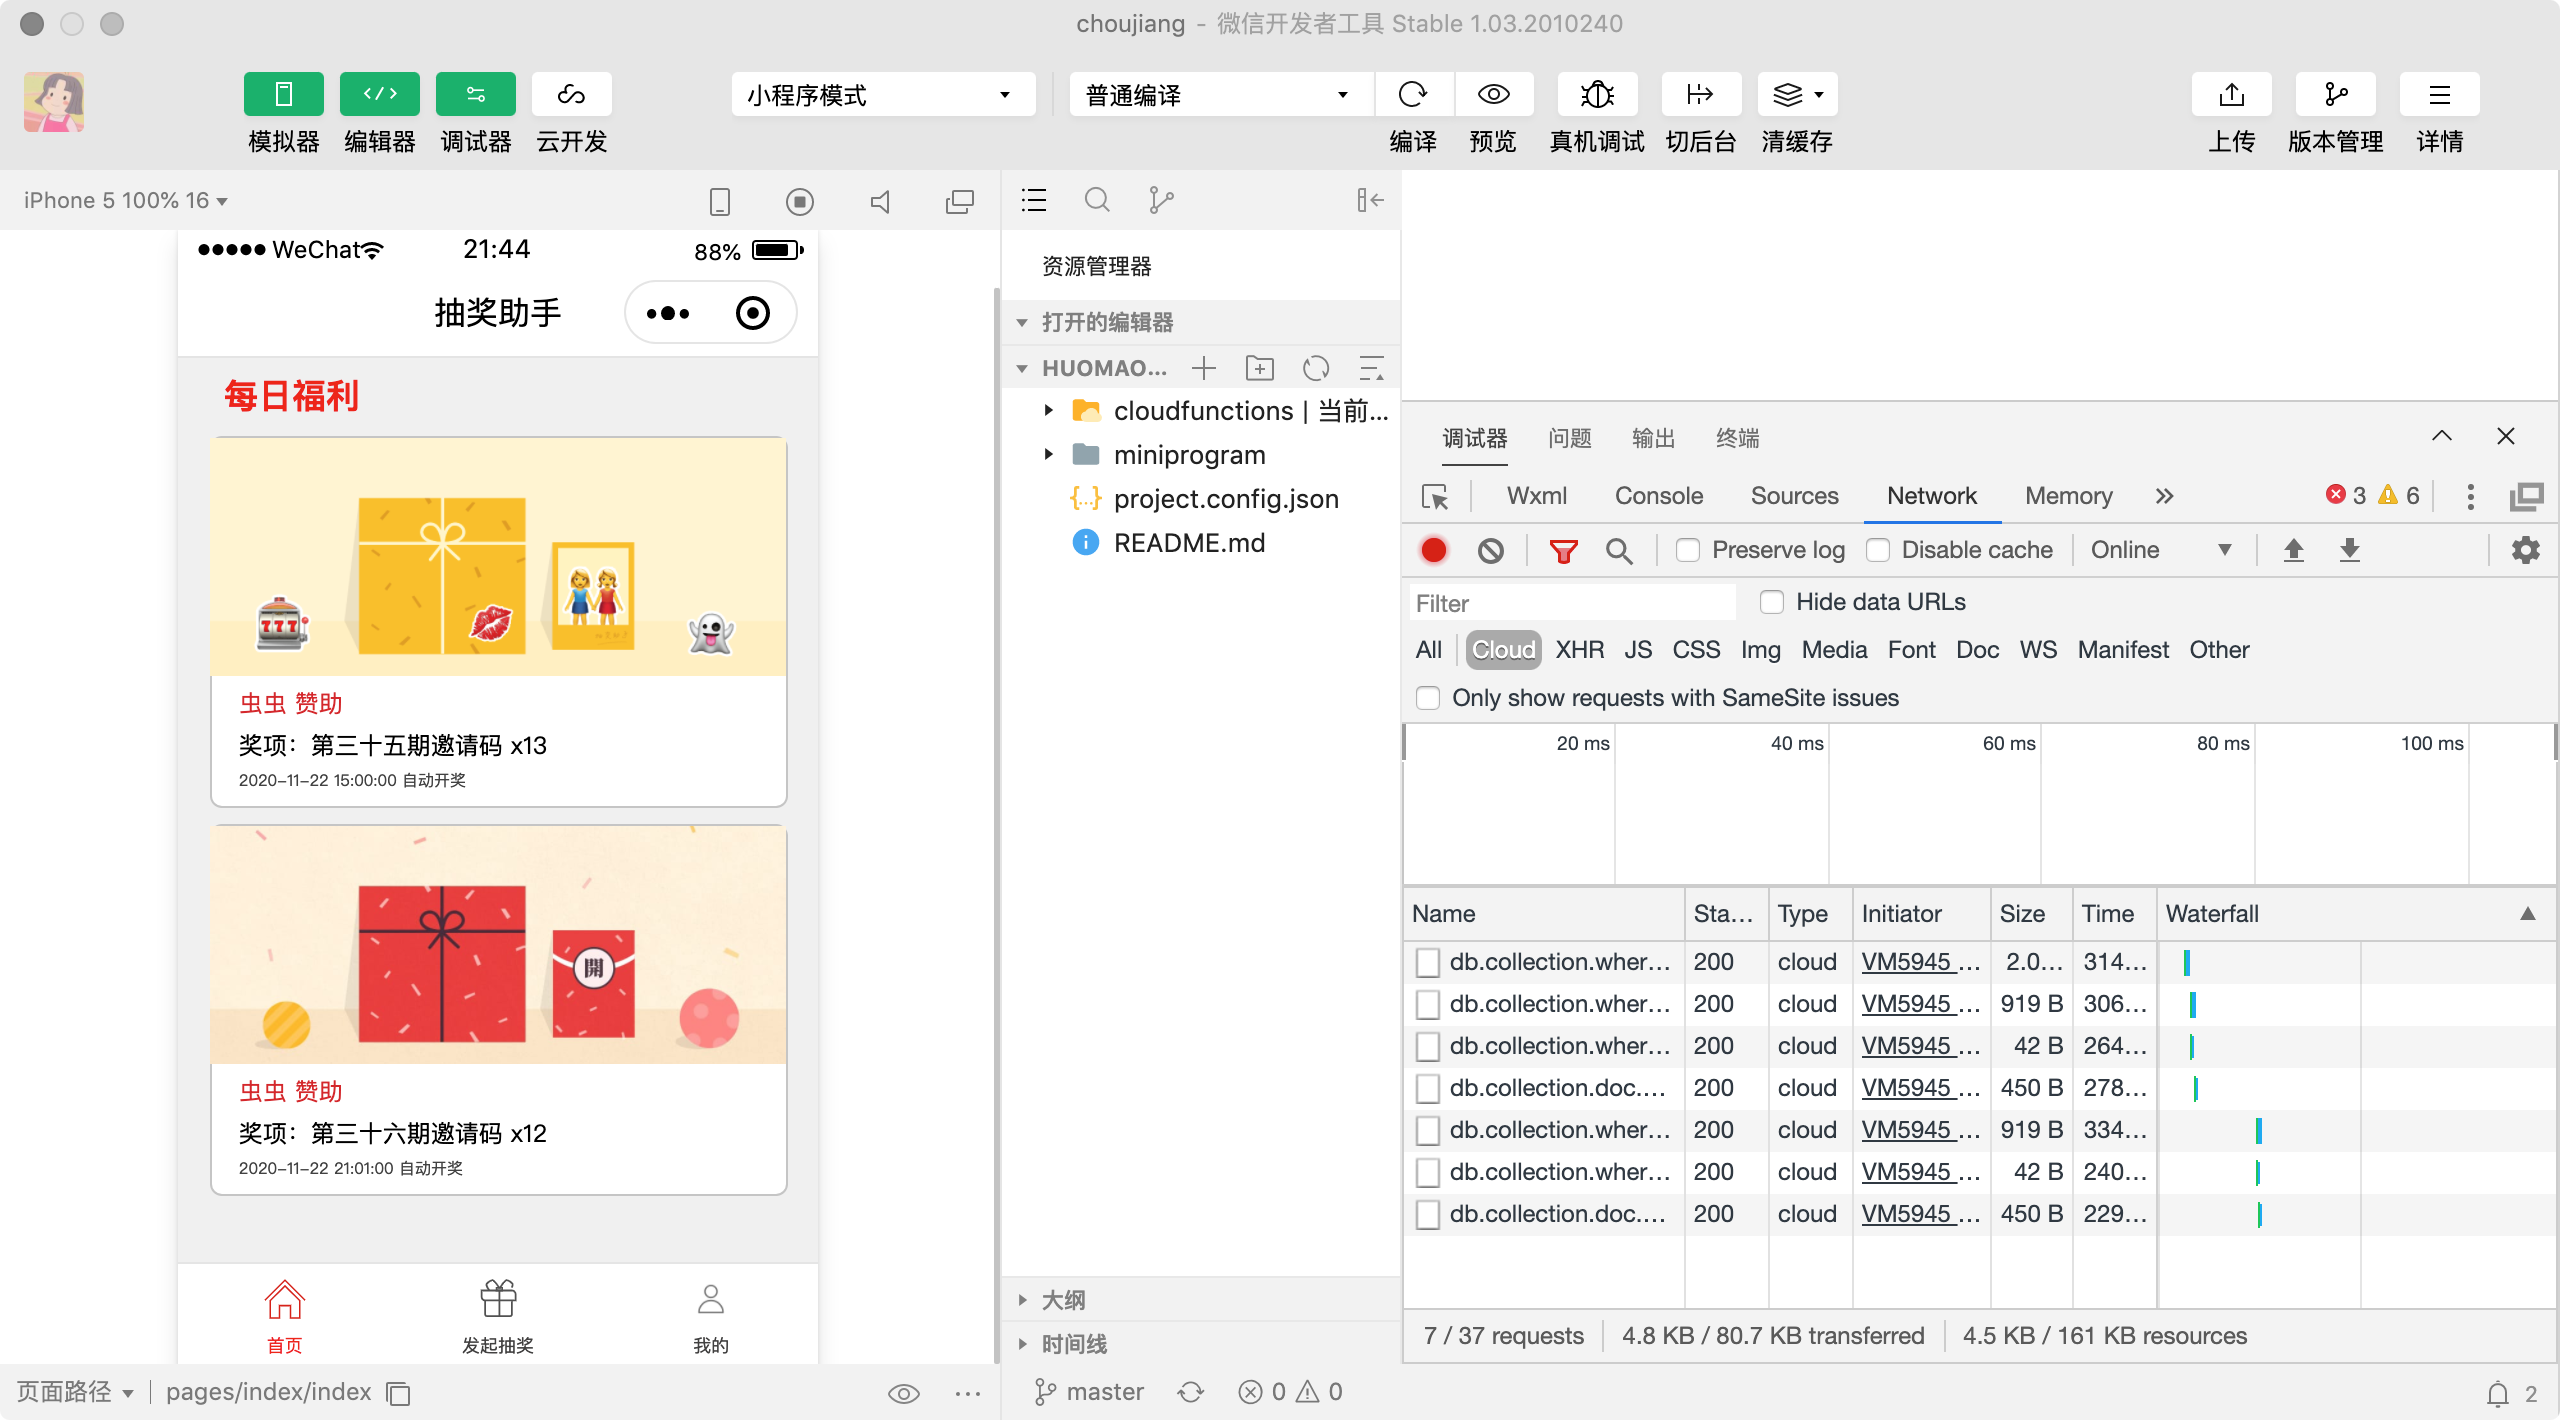Click the network Filter text field
The height and width of the screenshot is (1420, 2560).
(x=1570, y=604)
